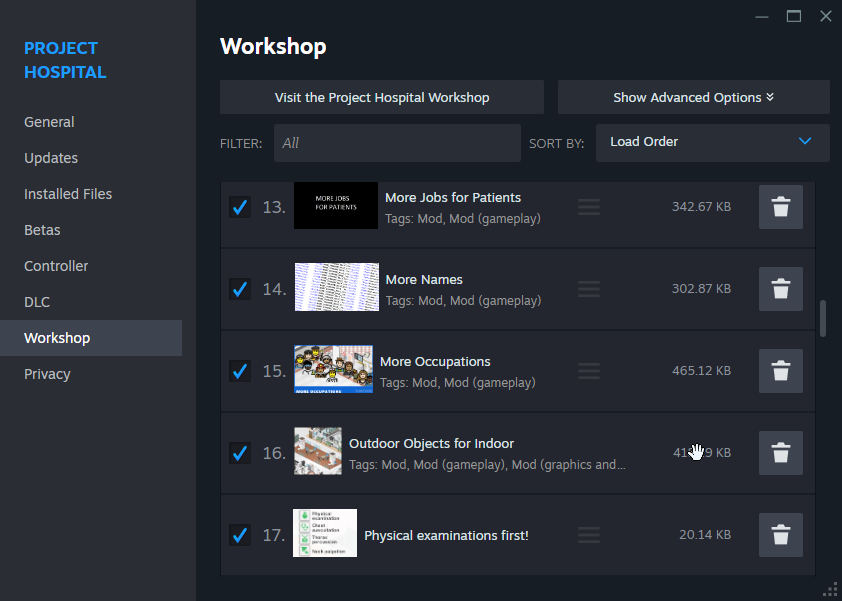The image size is (842, 601).
Task: Click the 302.87 KB size value
Action: [701, 289]
